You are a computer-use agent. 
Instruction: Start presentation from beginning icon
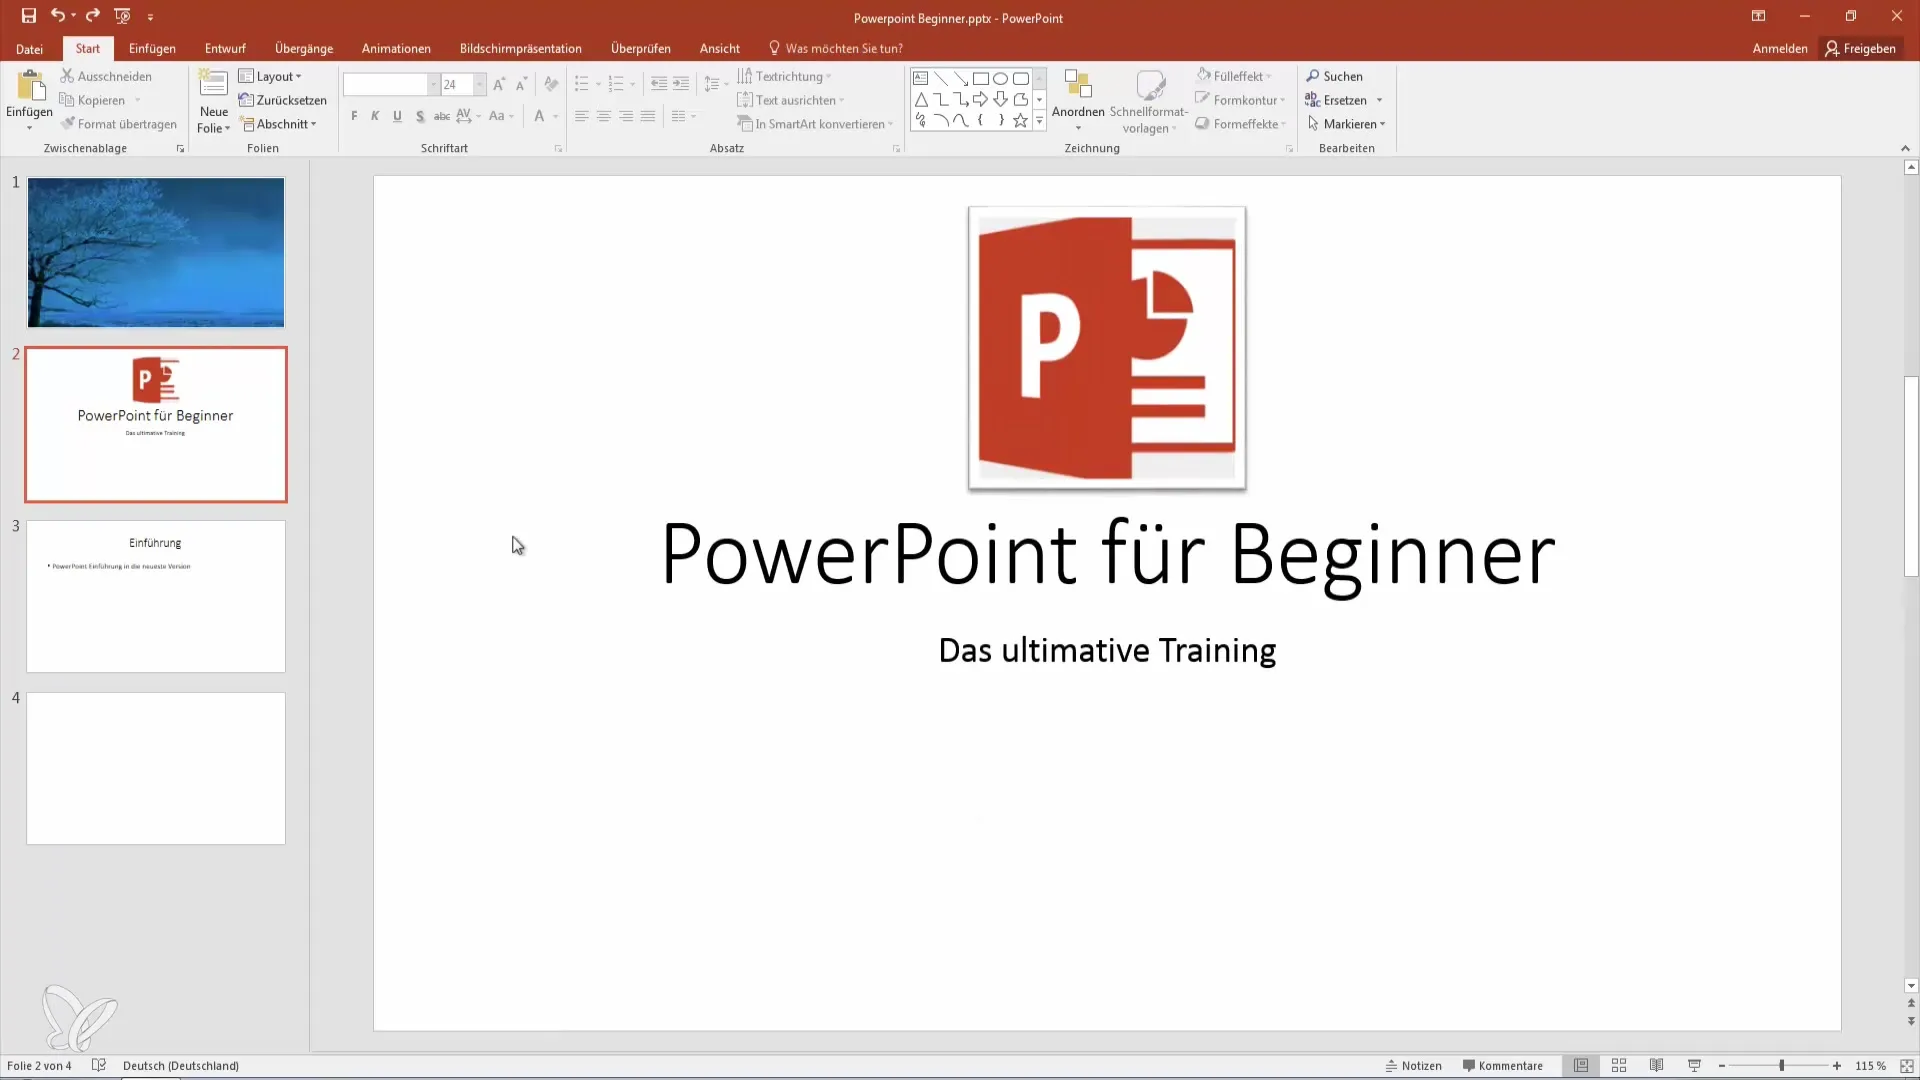(122, 16)
